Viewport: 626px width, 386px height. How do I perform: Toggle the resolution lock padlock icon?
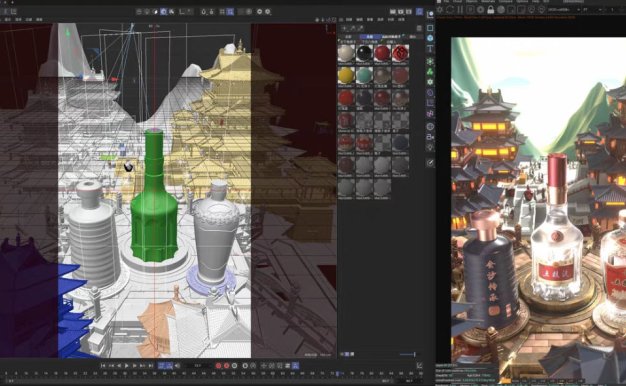click(x=491, y=10)
